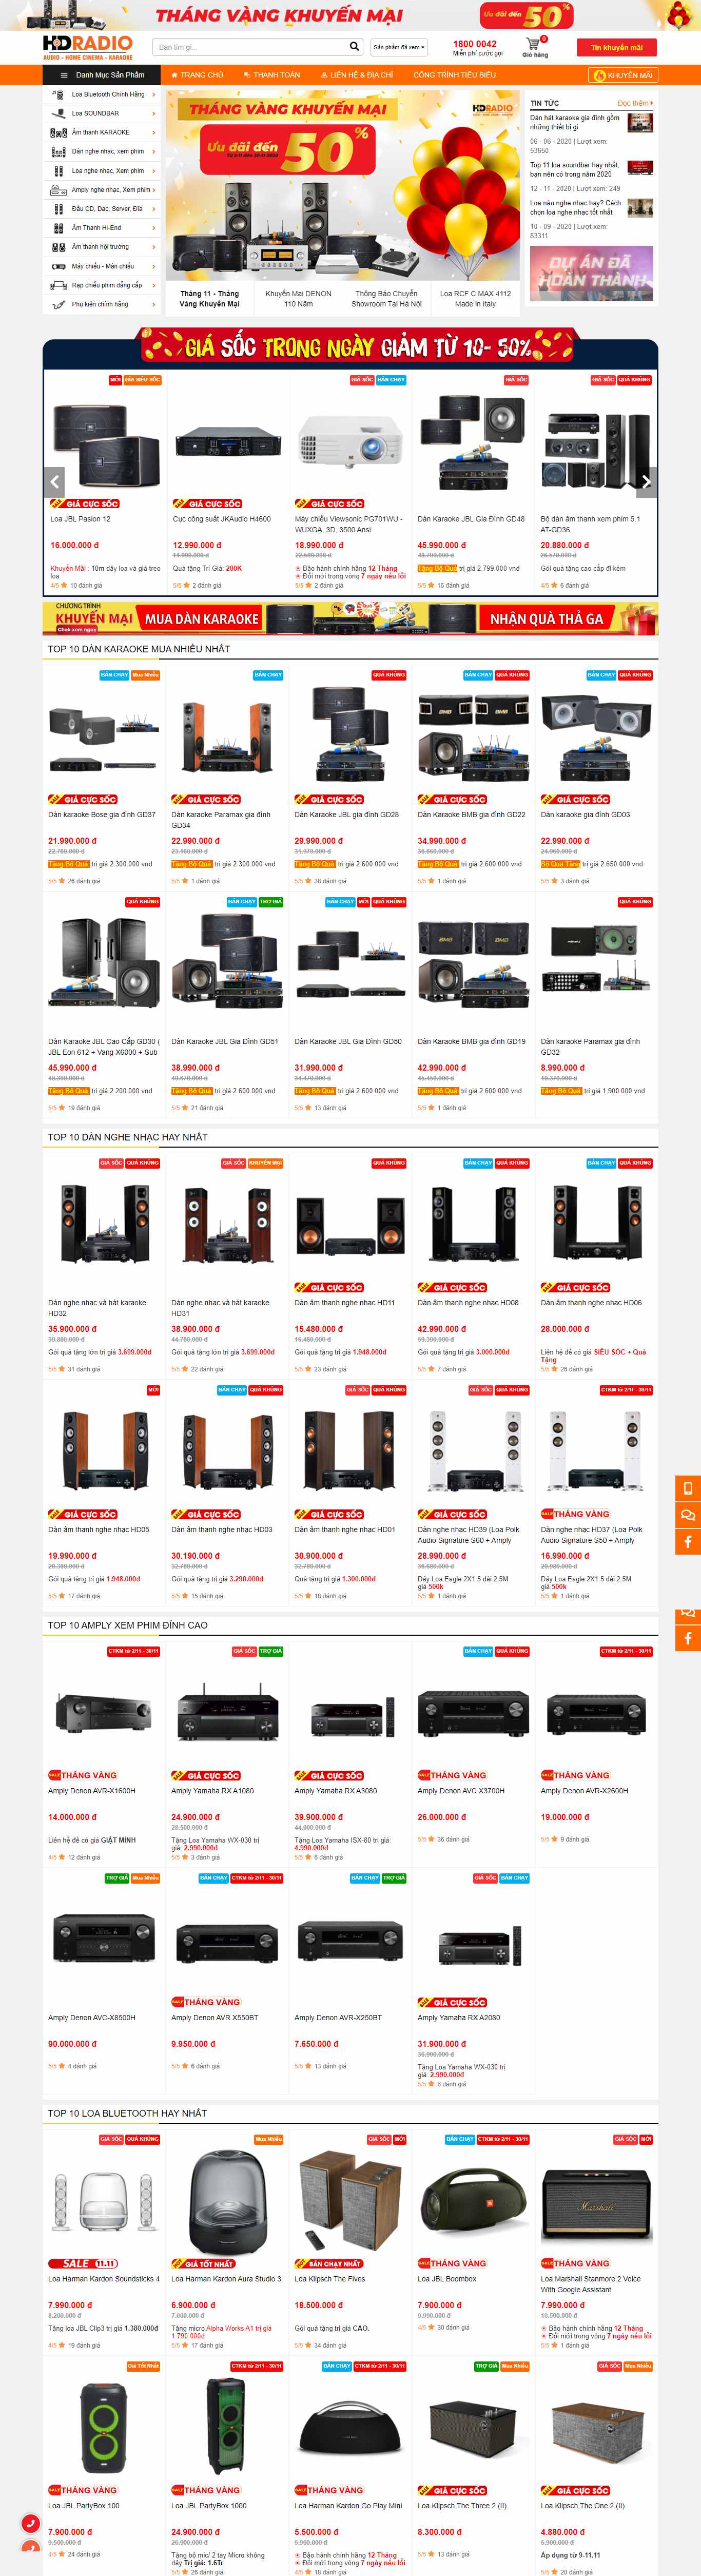Screen dimensions: 701x2576
Task: Select 'Khuyến Mại DENON 110 Năm' banner tab
Action: [298, 299]
